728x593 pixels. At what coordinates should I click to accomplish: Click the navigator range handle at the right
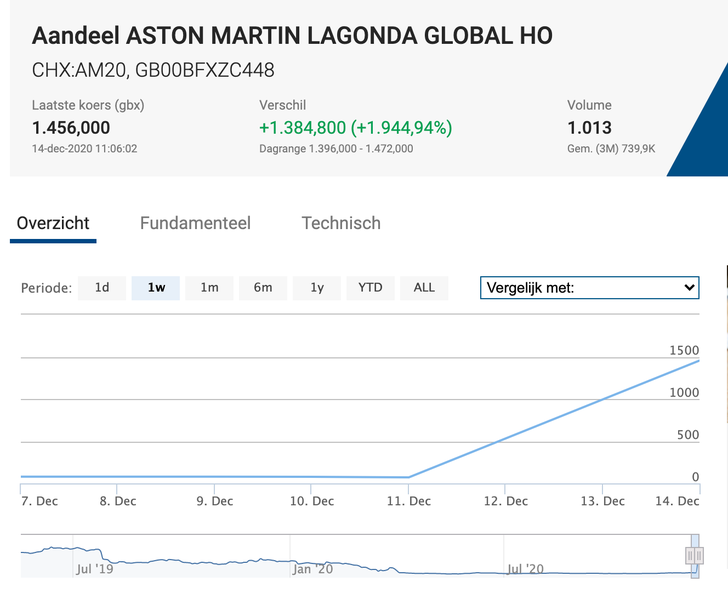tap(693, 556)
